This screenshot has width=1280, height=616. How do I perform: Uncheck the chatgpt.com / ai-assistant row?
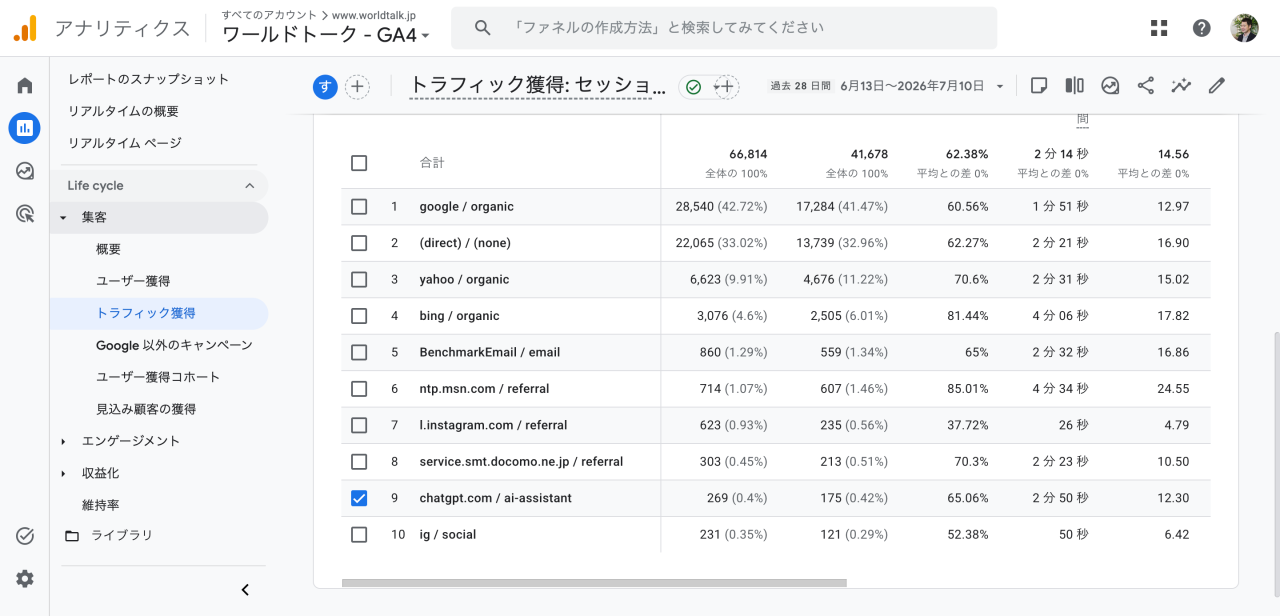359,498
